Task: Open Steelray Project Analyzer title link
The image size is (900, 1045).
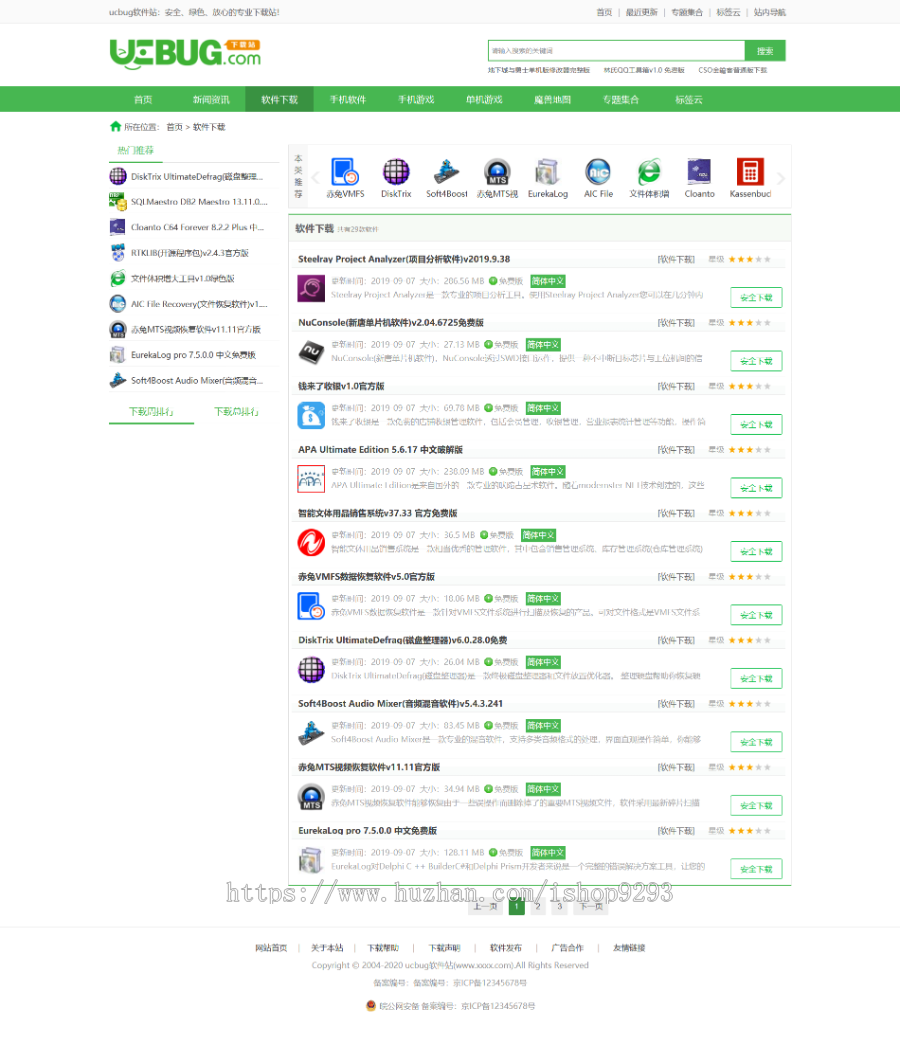Action: [404, 259]
